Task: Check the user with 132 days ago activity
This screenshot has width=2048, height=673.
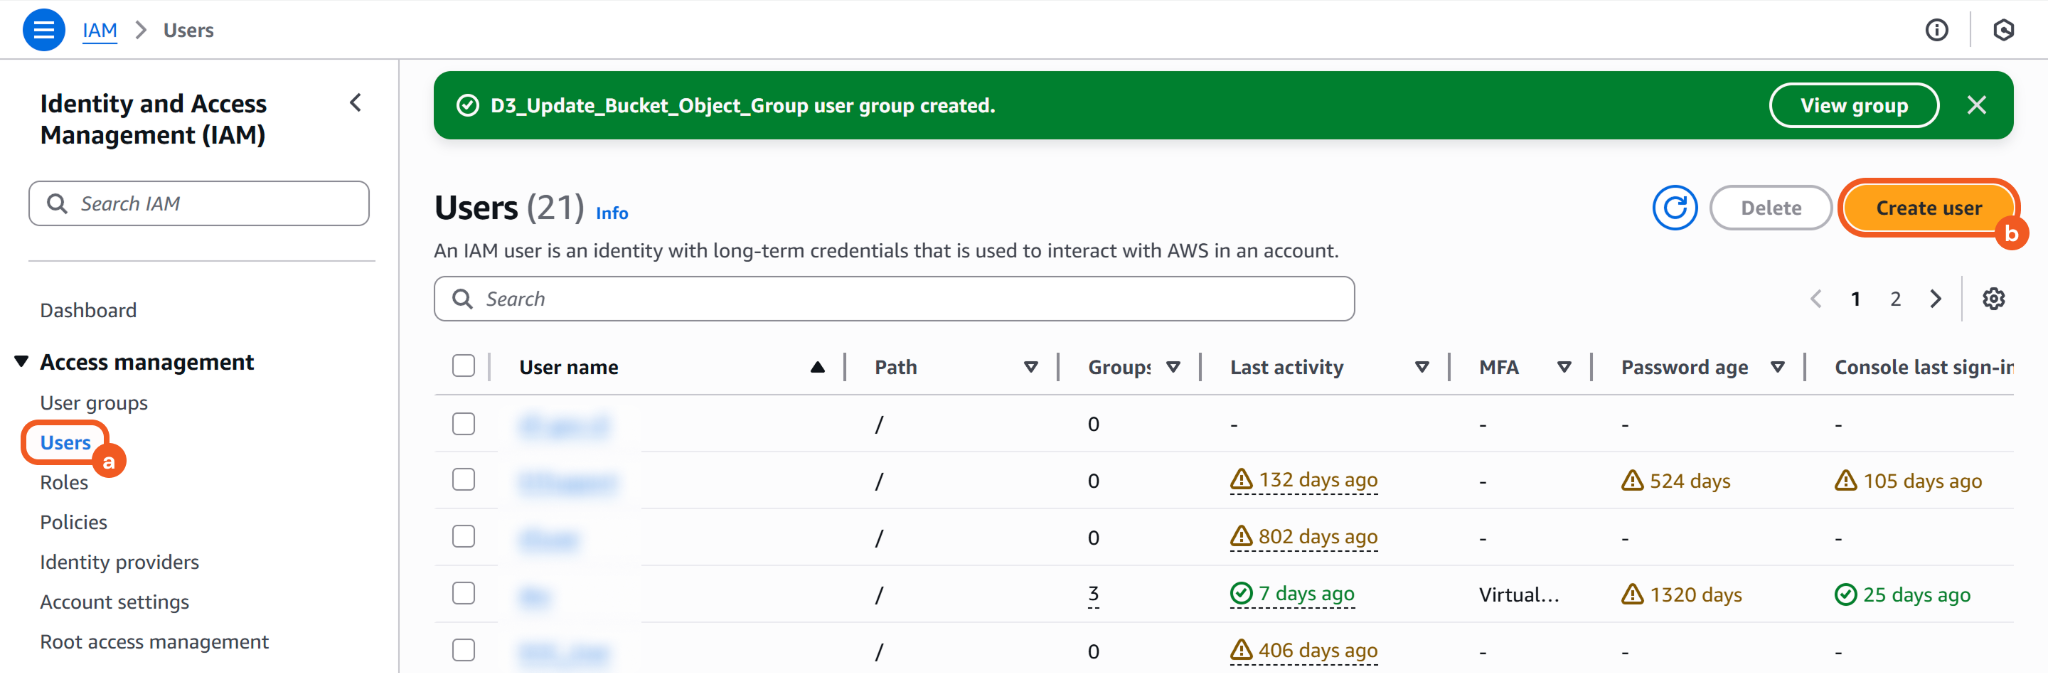Action: pos(463,480)
